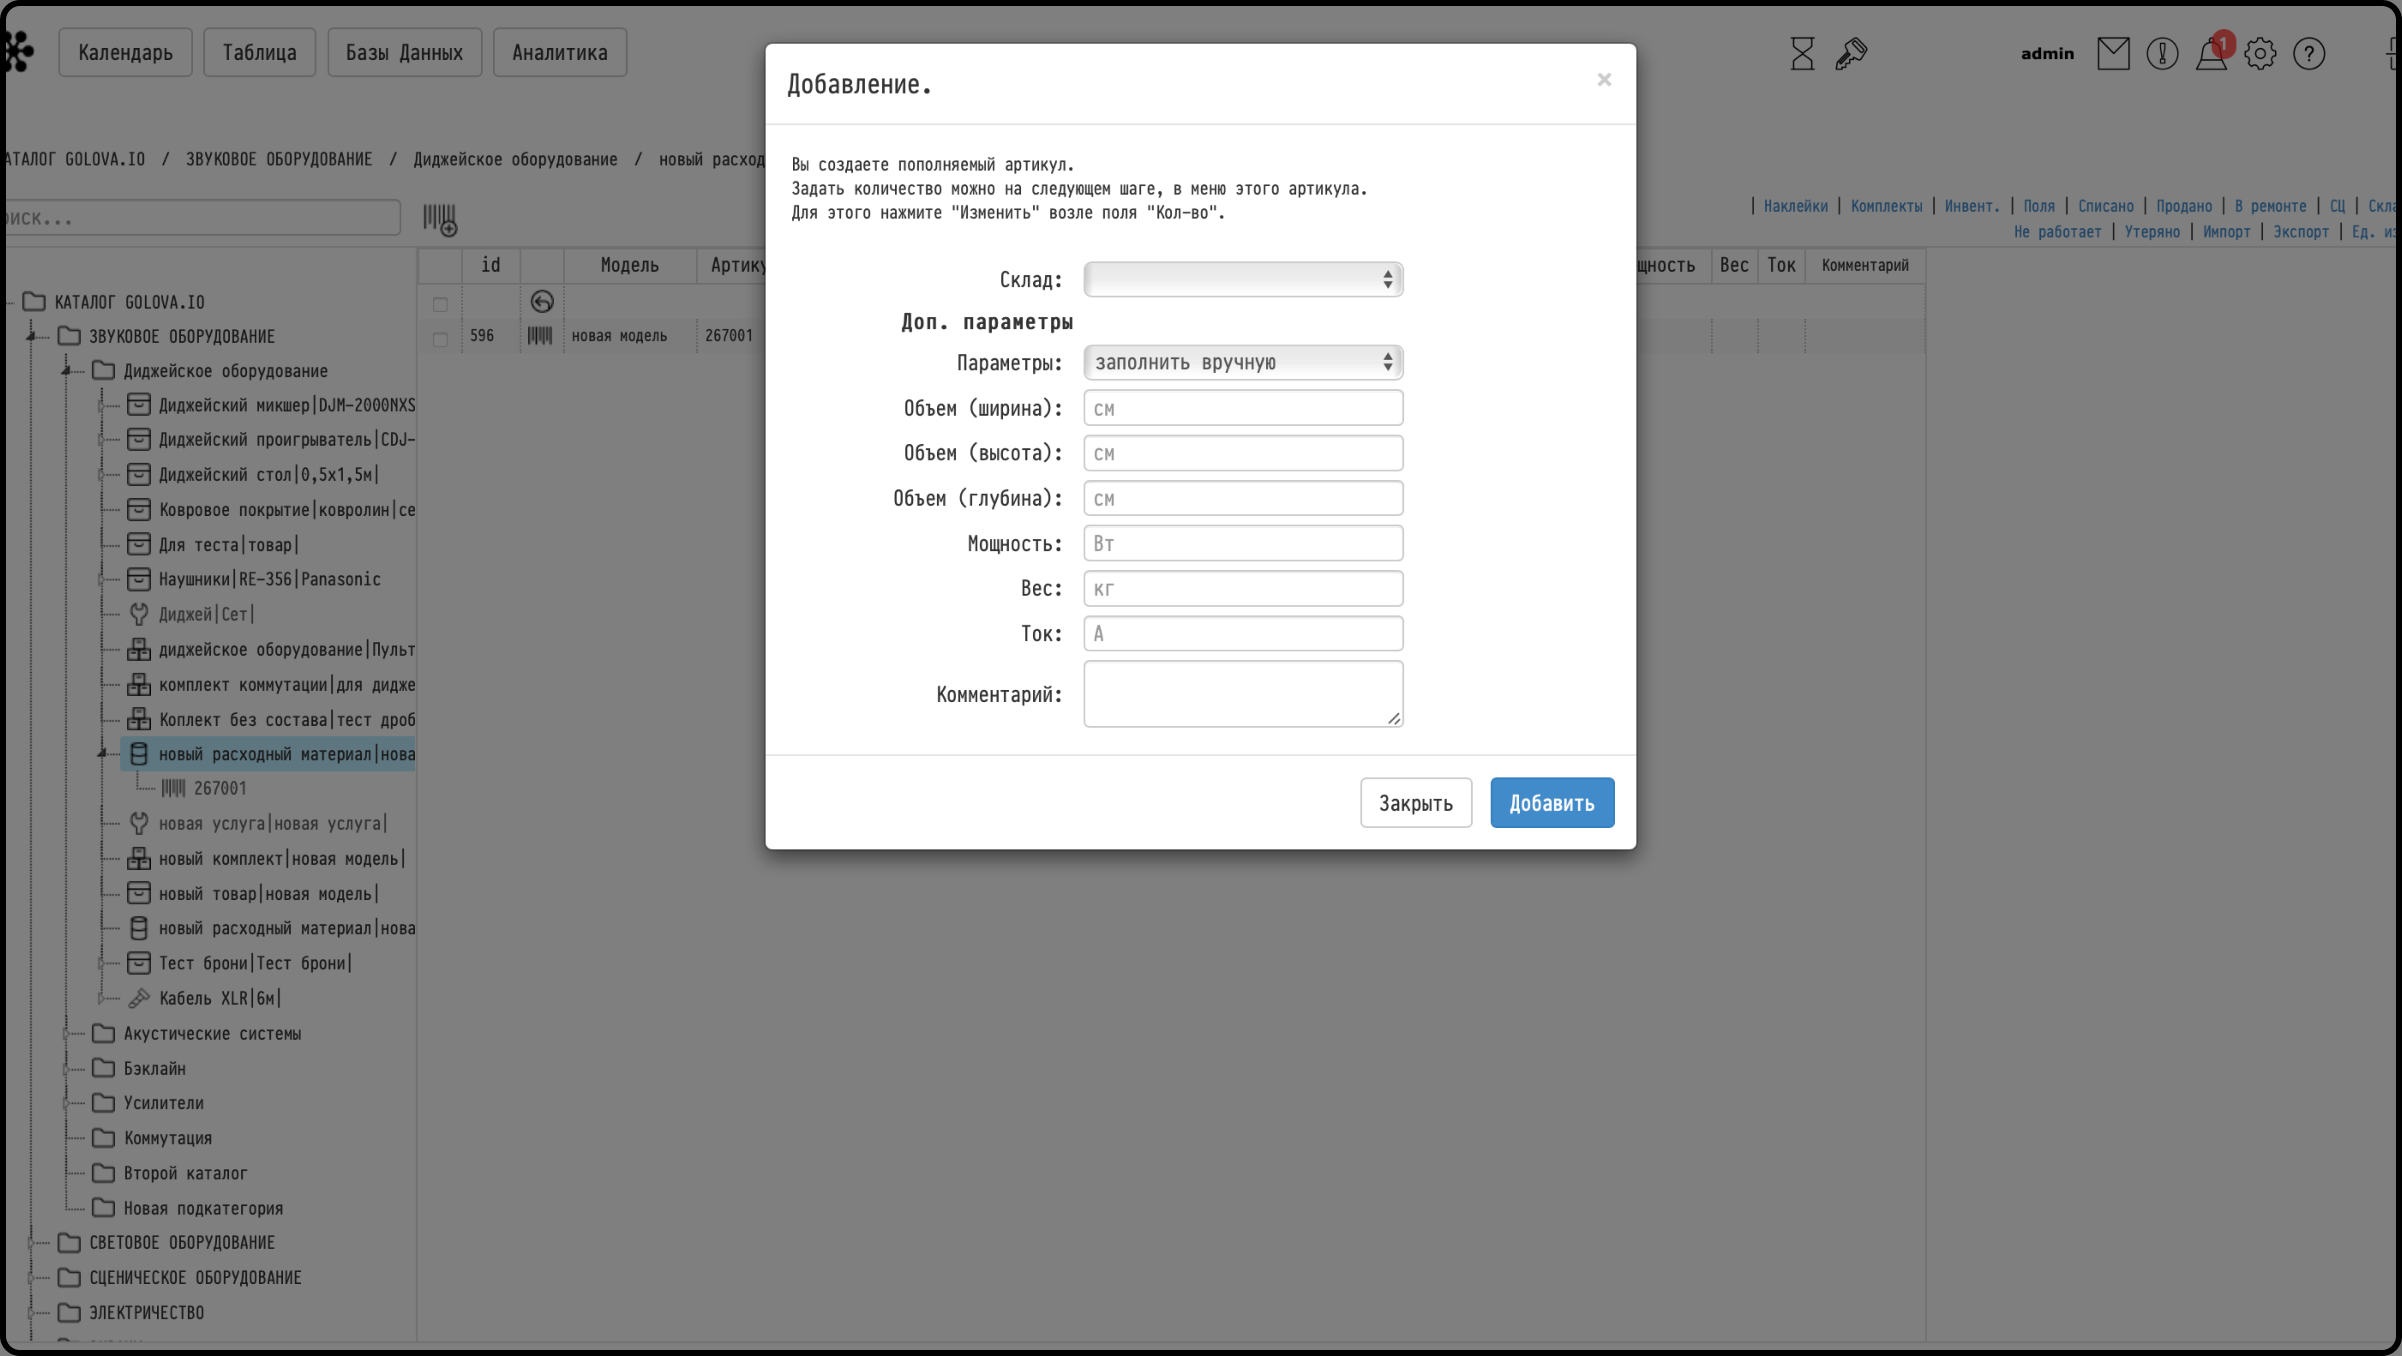Viewport: 2402px width, 1356px height.
Task: Expand the Усилители folder node
Action: pyautogui.click(x=66, y=1103)
